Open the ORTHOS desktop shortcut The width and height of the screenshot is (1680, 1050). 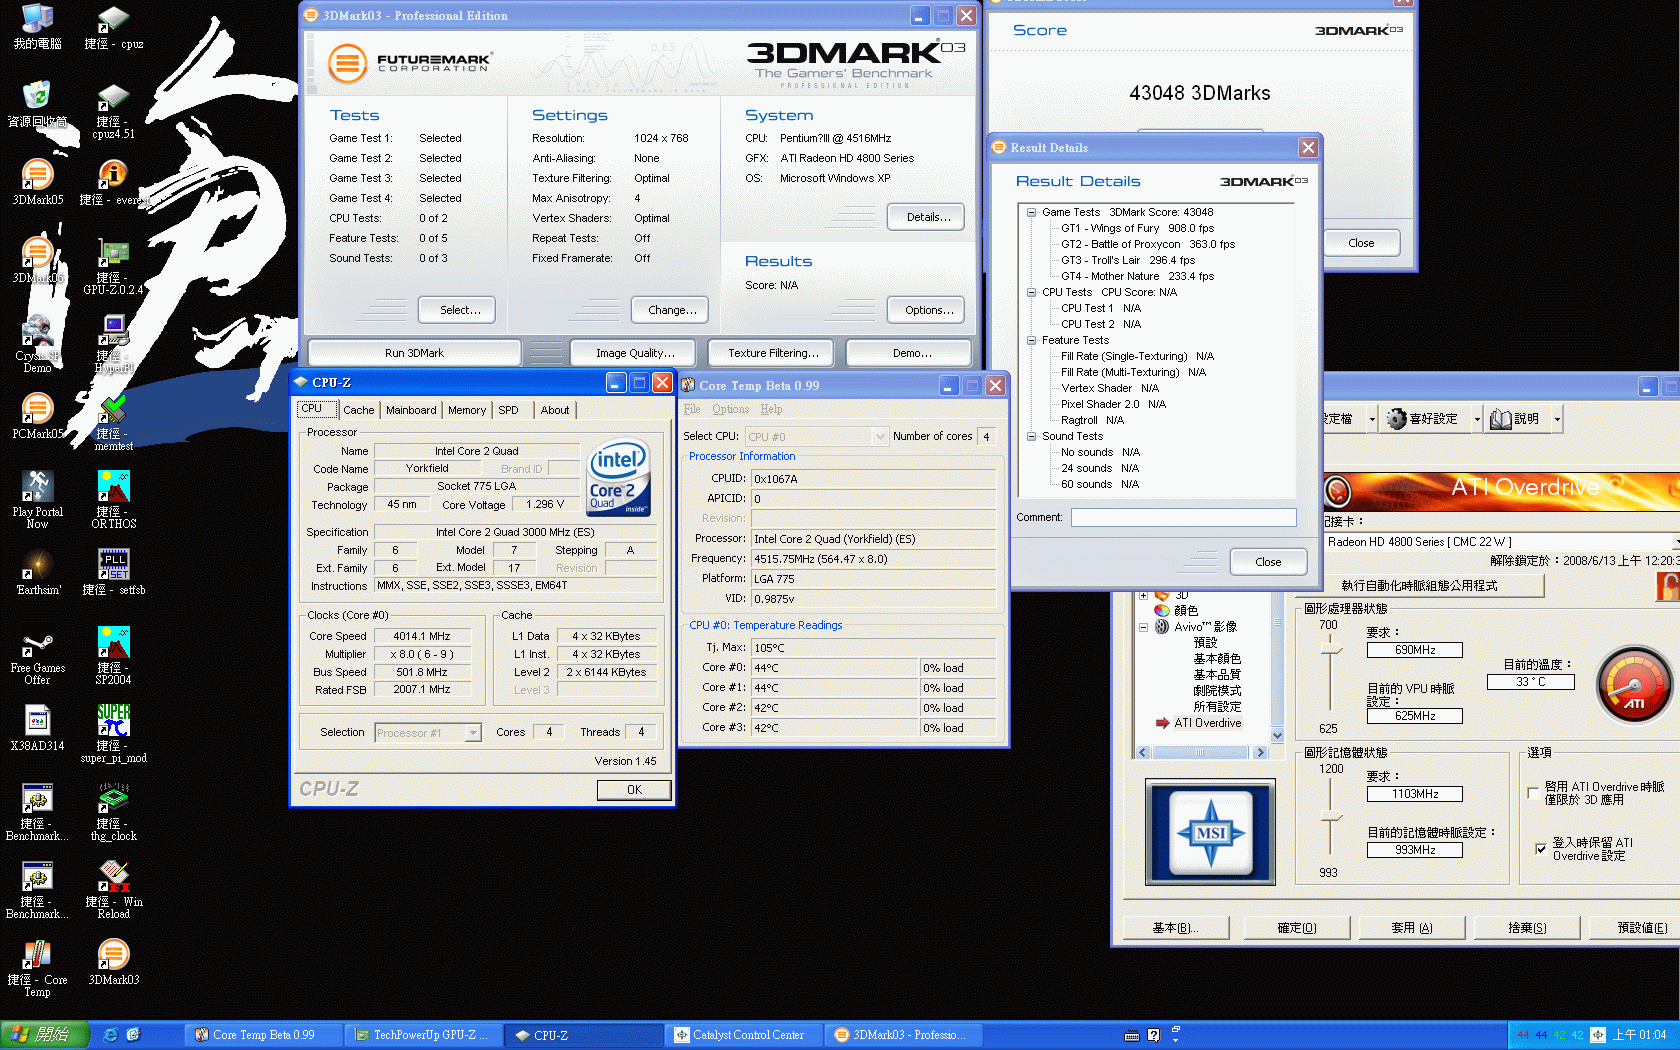pos(113,499)
